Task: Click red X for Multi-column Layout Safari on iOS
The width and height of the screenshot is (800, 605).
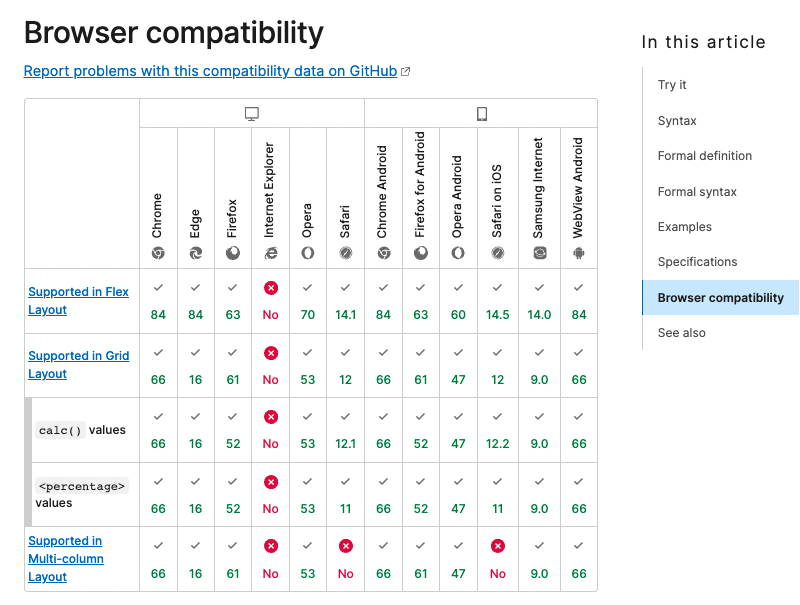Action: point(497,546)
